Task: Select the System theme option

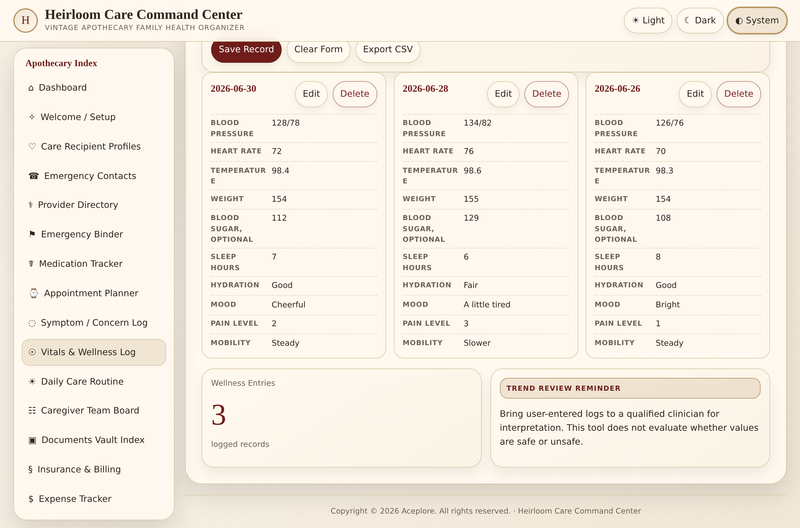Action: pos(757,20)
